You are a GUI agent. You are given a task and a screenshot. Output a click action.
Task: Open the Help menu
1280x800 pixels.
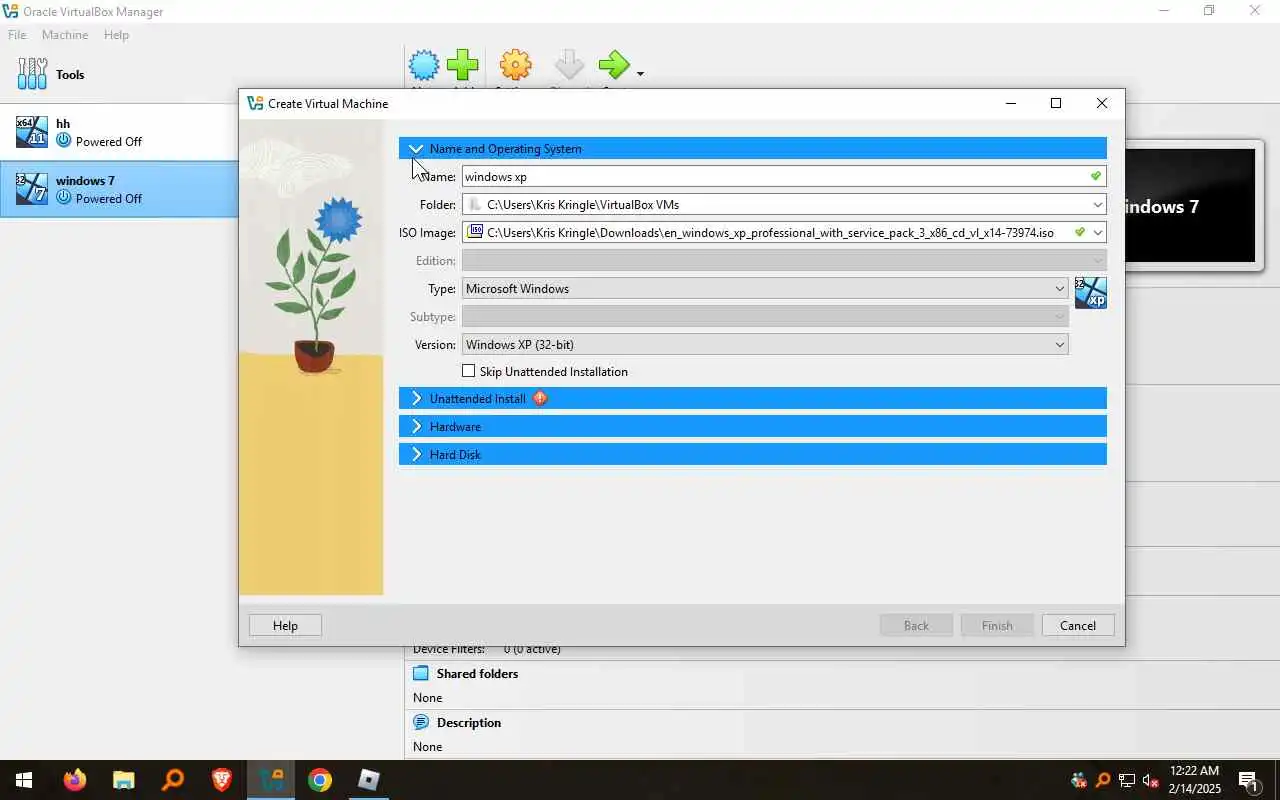(116, 35)
